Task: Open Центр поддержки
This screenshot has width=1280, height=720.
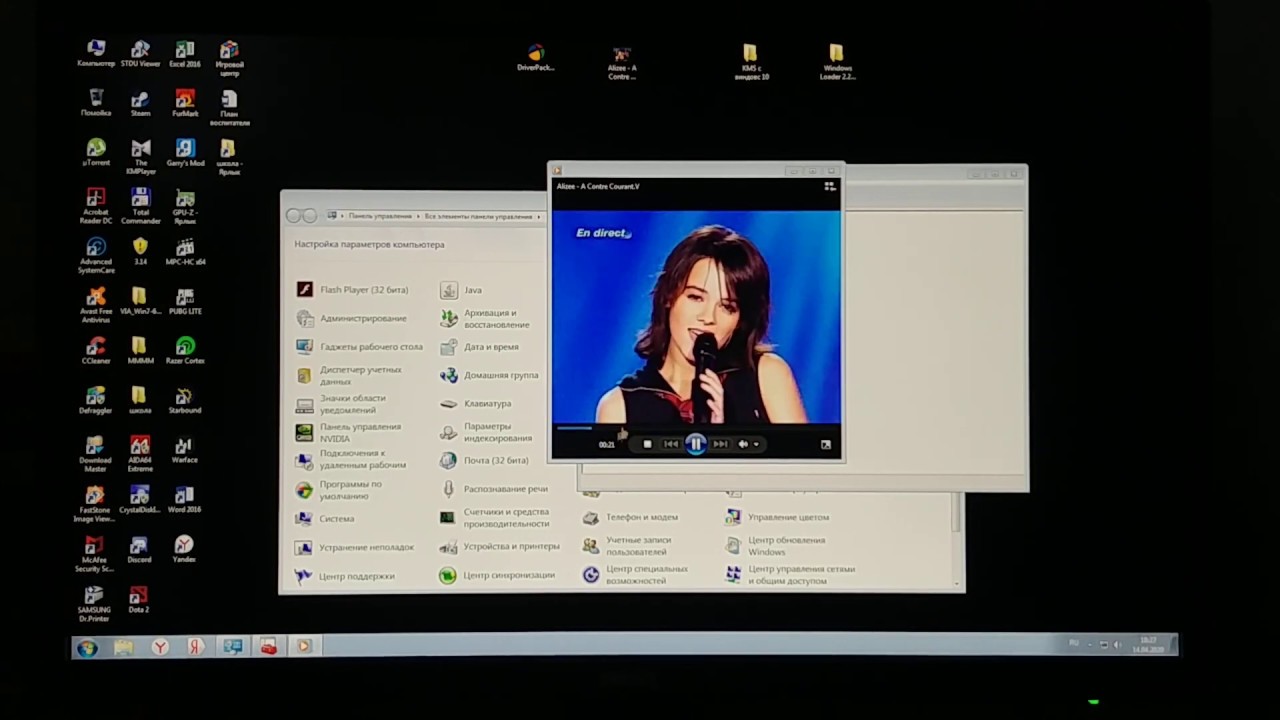Action: pyautogui.click(x=345, y=576)
